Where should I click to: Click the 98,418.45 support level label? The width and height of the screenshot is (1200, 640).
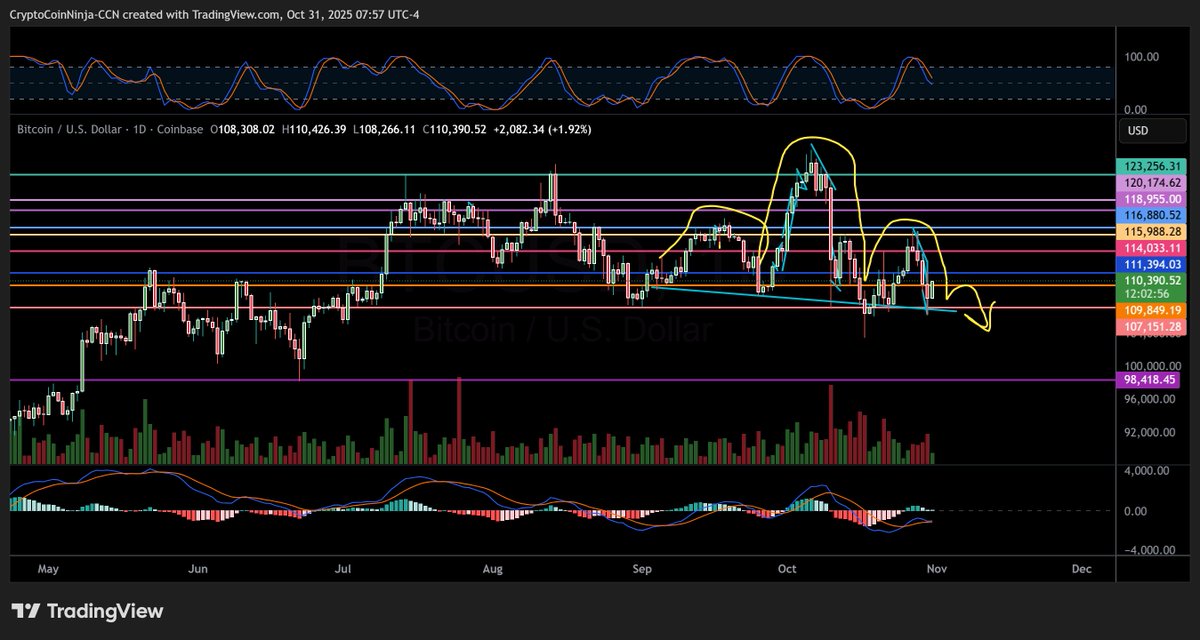1150,380
